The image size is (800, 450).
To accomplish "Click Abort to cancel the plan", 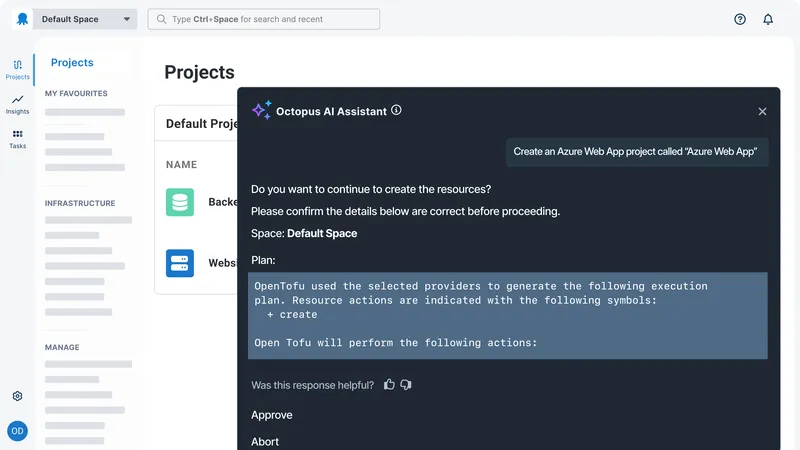I will (265, 441).
